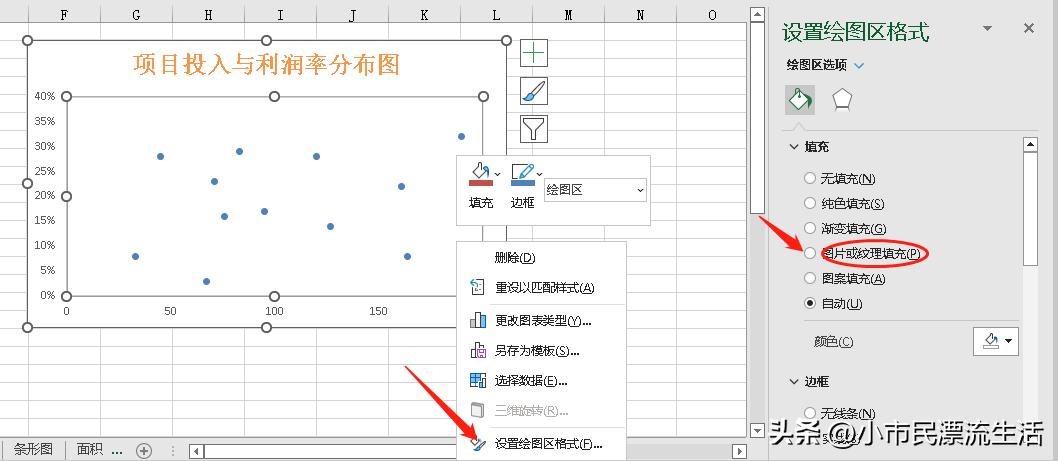The image size is (1058, 461).
Task: Add a new sheet with plus icon
Action: 144,450
